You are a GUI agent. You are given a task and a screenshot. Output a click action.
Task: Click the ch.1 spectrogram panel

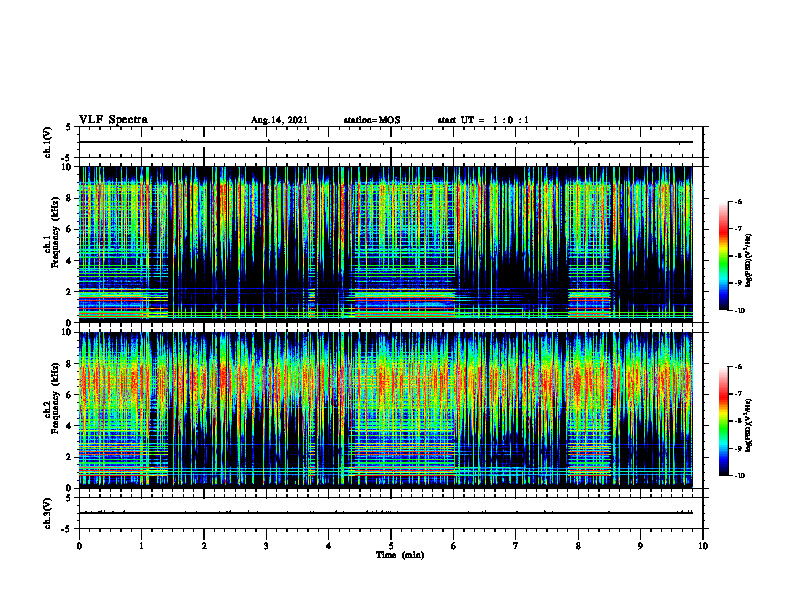386,244
